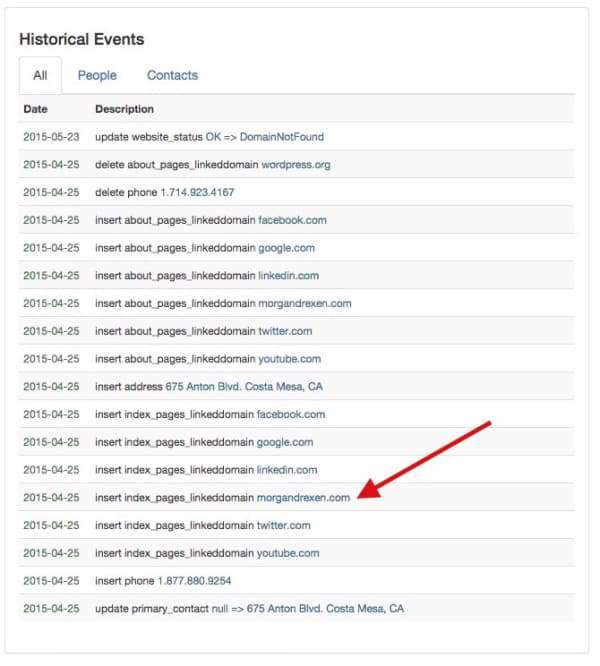
Task: Open morgandrexen.com in about_pages row
Action: [305, 303]
